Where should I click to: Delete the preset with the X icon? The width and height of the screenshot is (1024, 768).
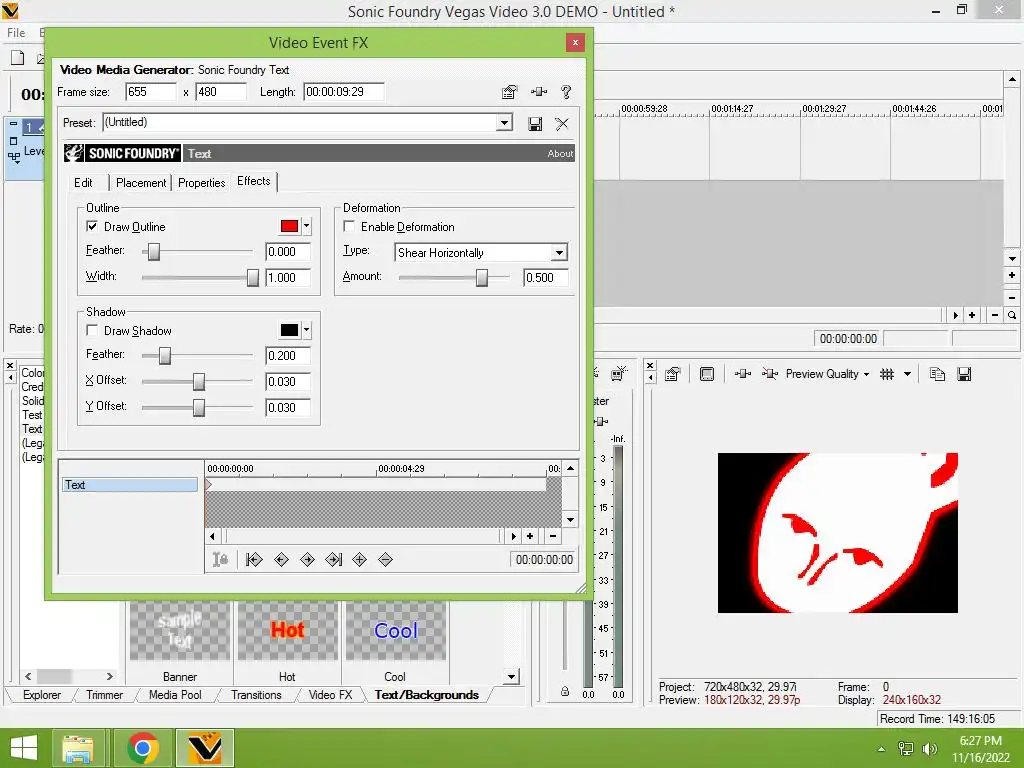pos(562,123)
